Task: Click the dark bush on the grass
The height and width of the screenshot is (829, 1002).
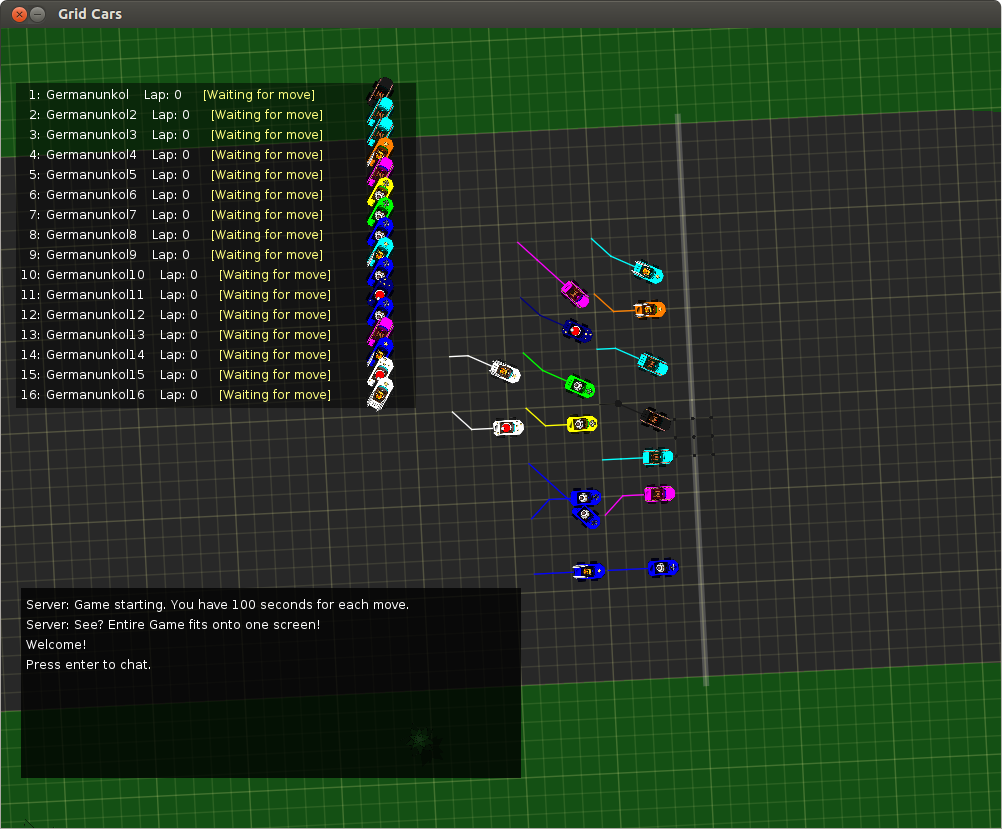Action: [x=421, y=740]
